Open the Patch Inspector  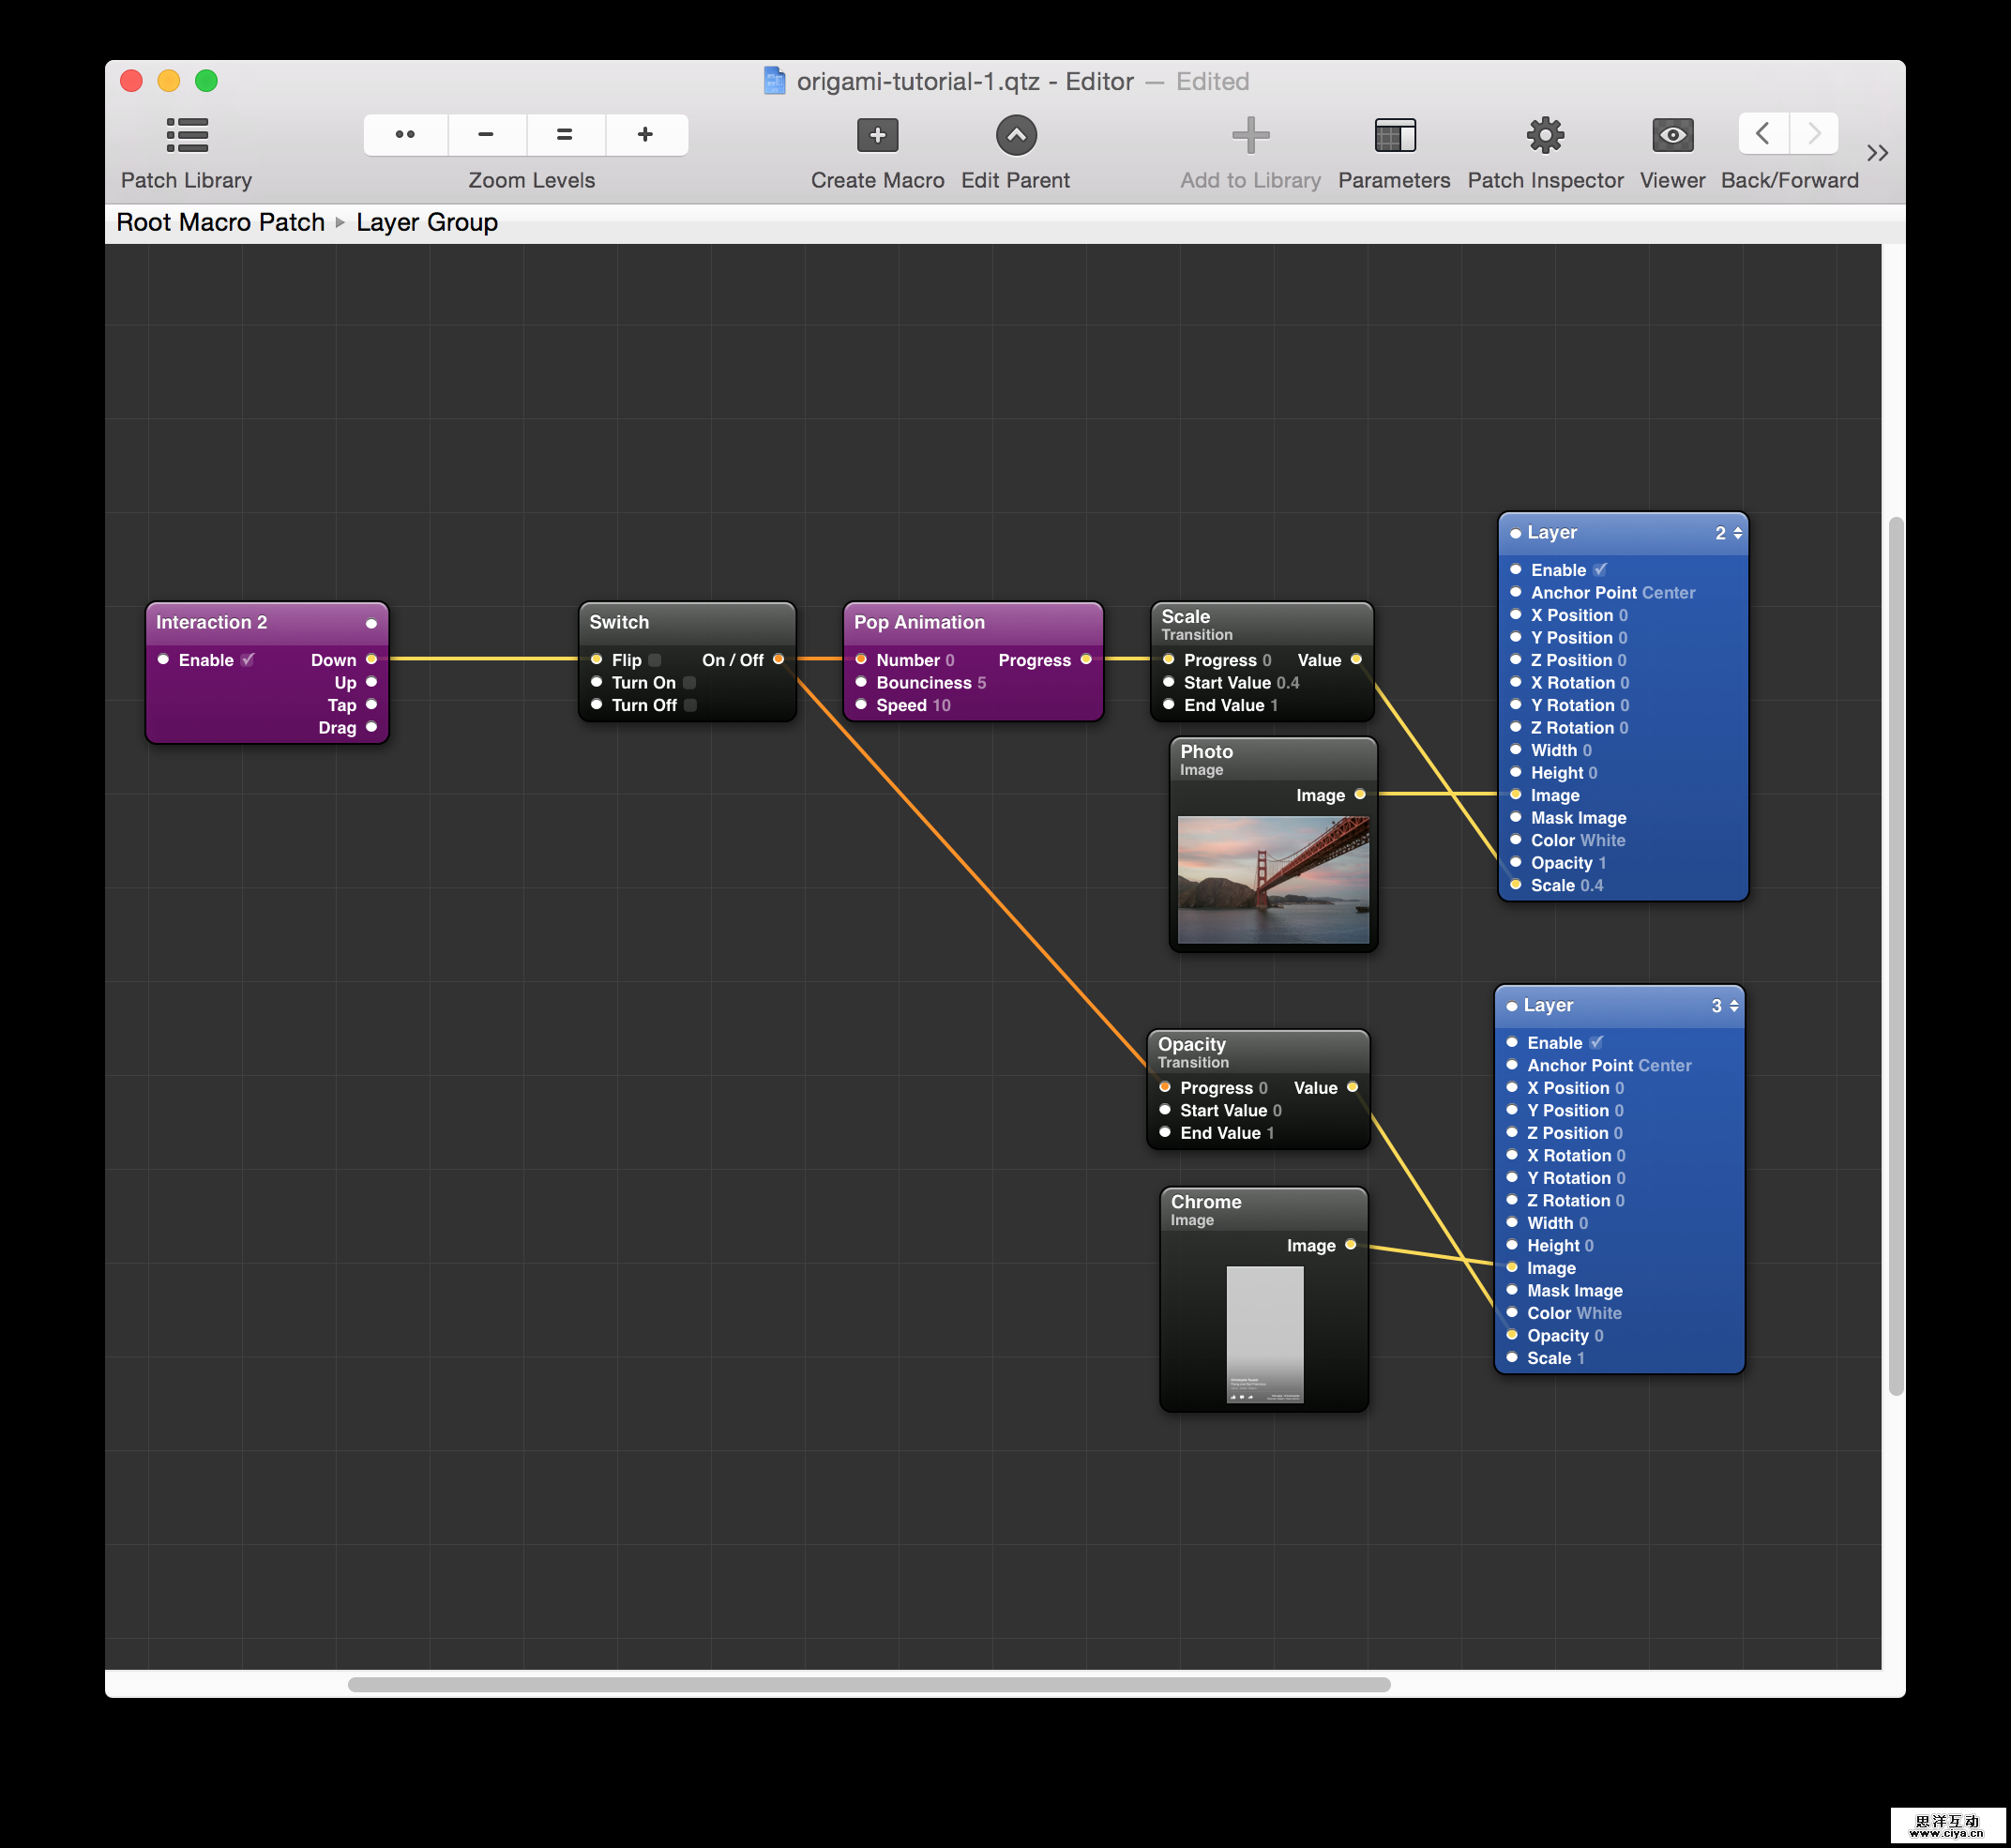pos(1545,135)
